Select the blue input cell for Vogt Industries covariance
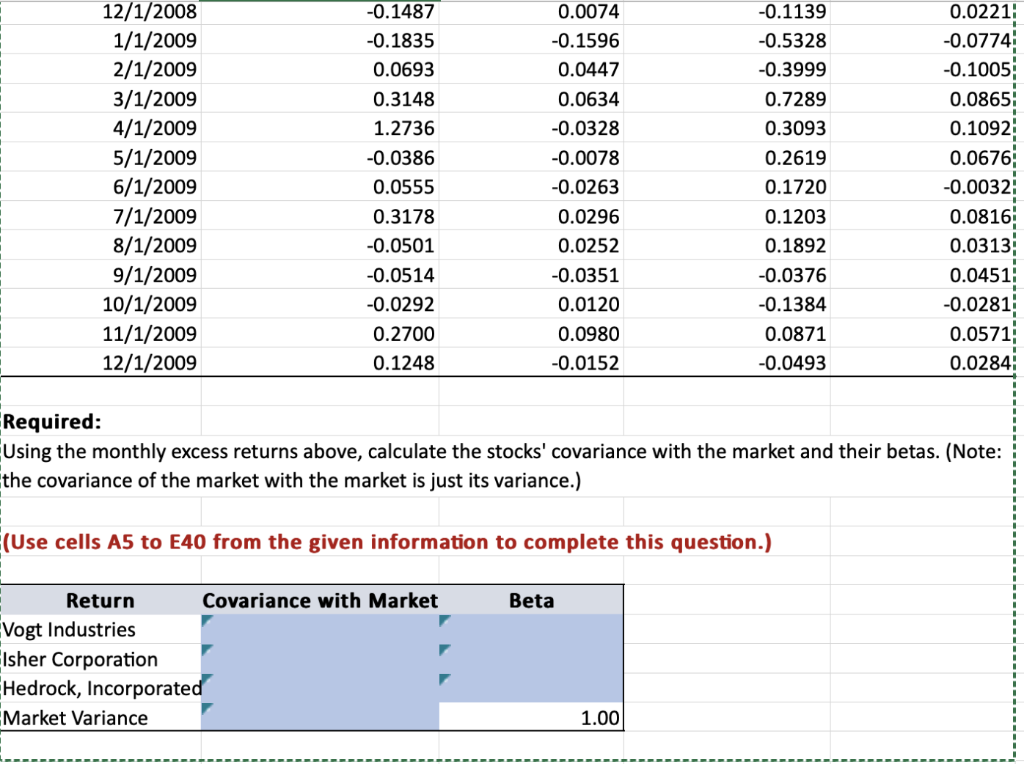Image resolution: width=1024 pixels, height=764 pixels. tap(320, 630)
